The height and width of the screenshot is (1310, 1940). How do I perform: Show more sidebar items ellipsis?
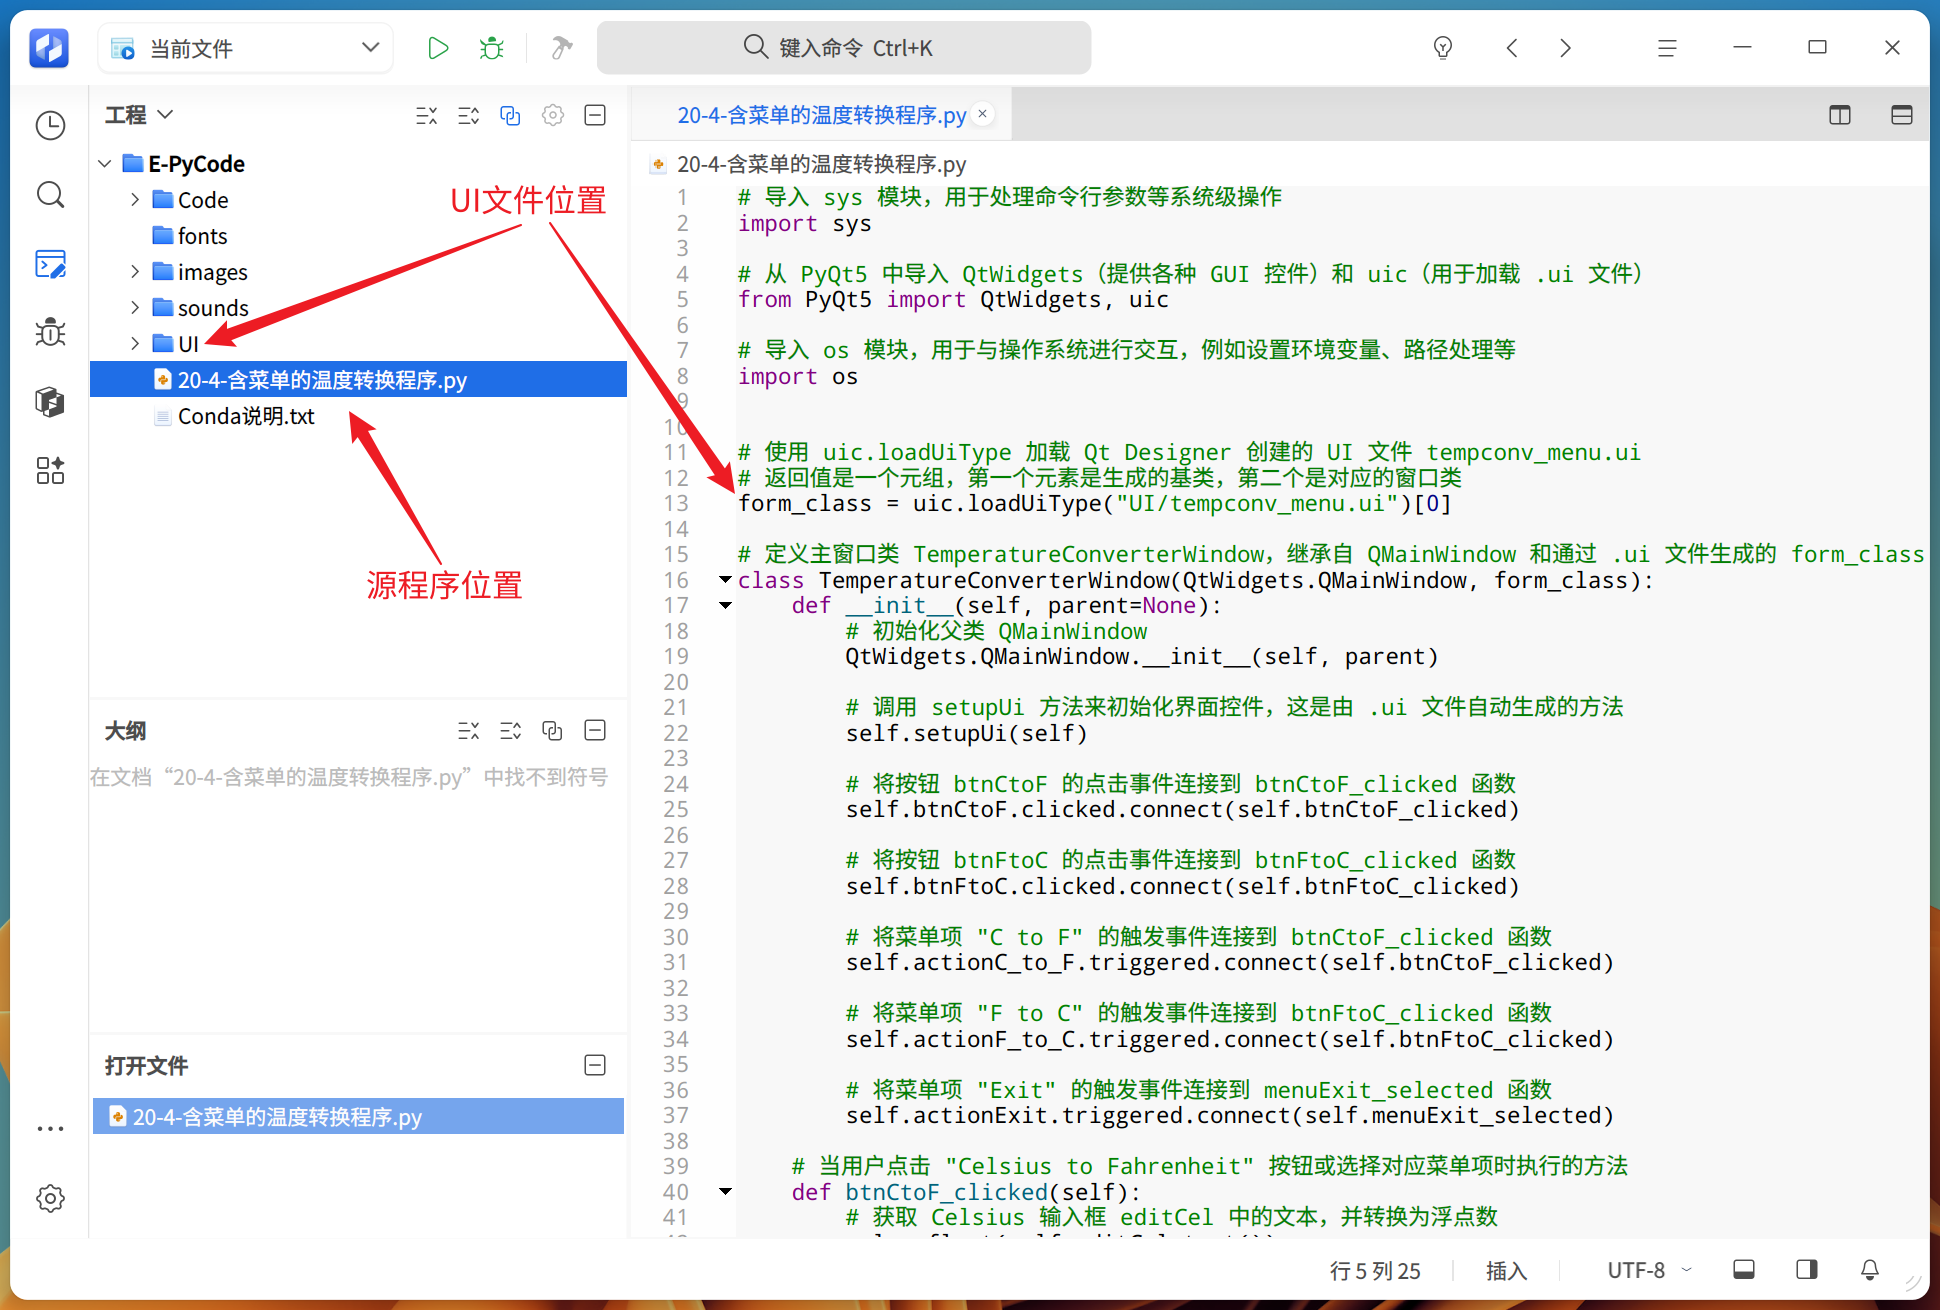(50, 1129)
